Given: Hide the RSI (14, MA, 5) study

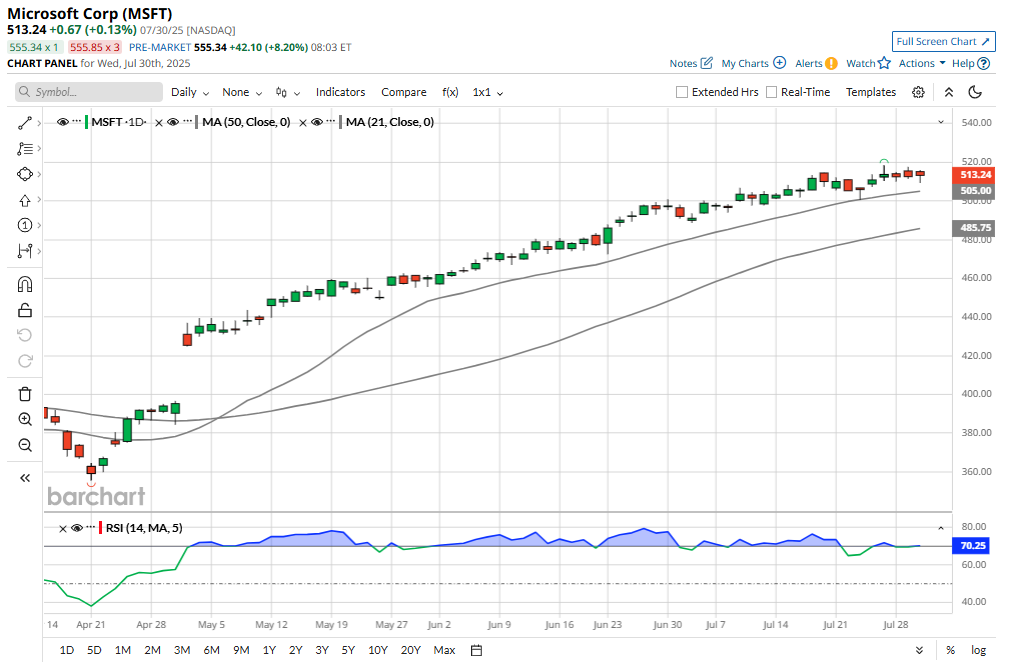Looking at the screenshot, I should click(x=76, y=528).
